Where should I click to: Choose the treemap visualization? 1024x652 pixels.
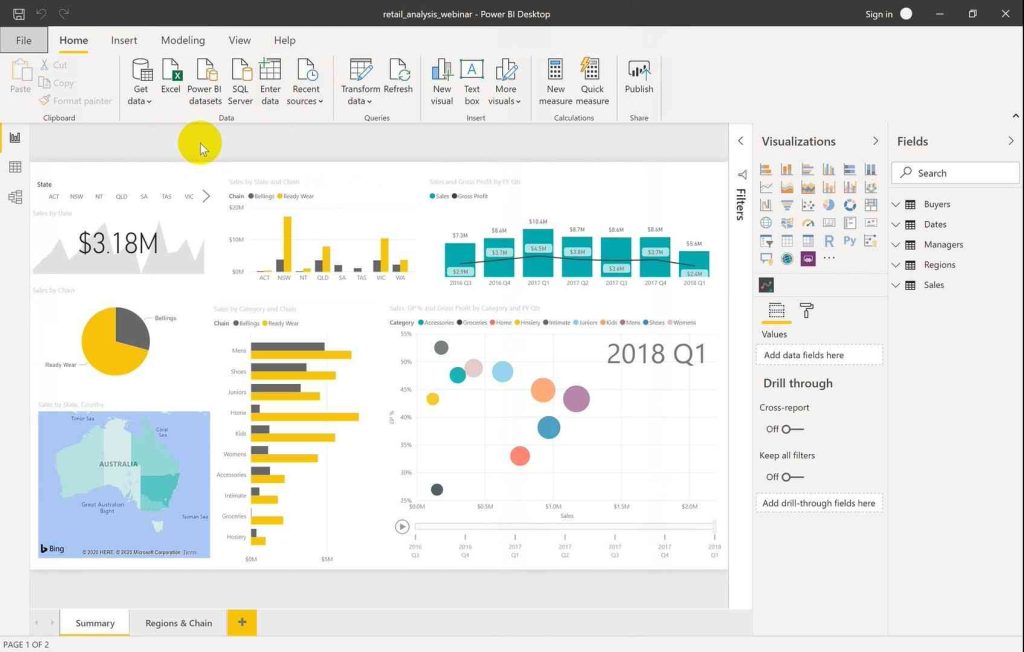point(871,205)
